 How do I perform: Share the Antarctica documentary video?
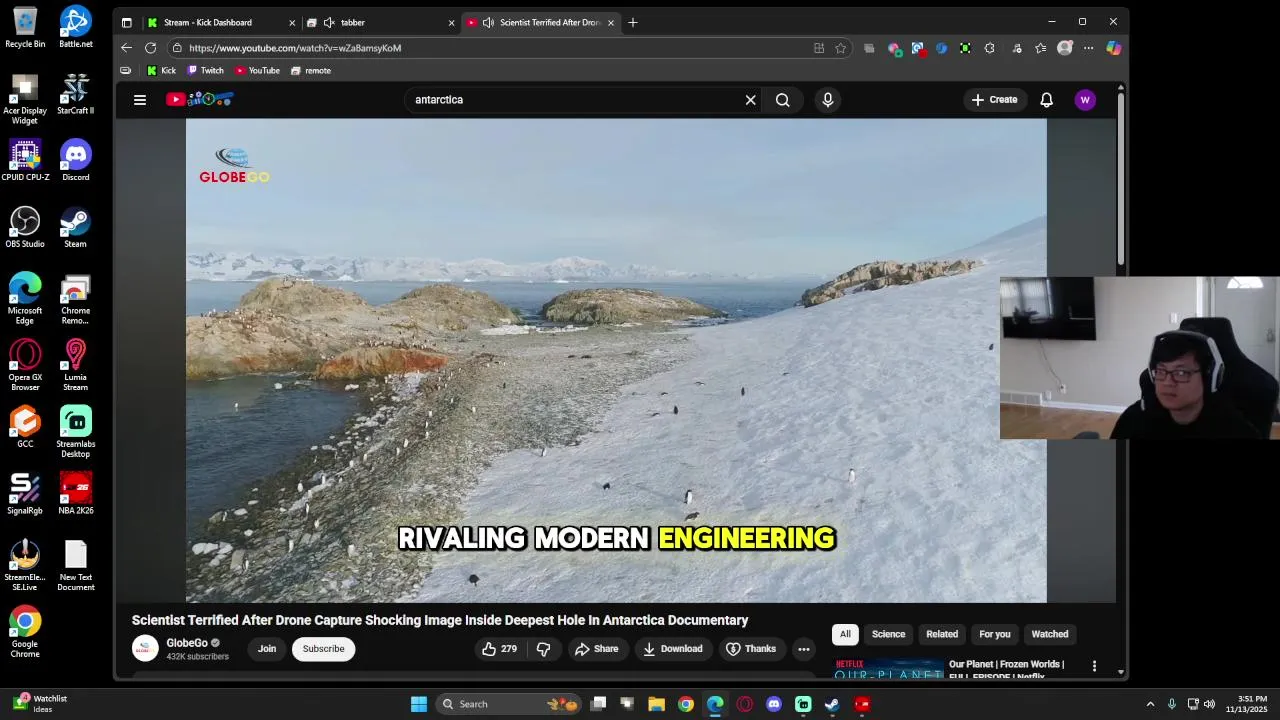[596, 649]
